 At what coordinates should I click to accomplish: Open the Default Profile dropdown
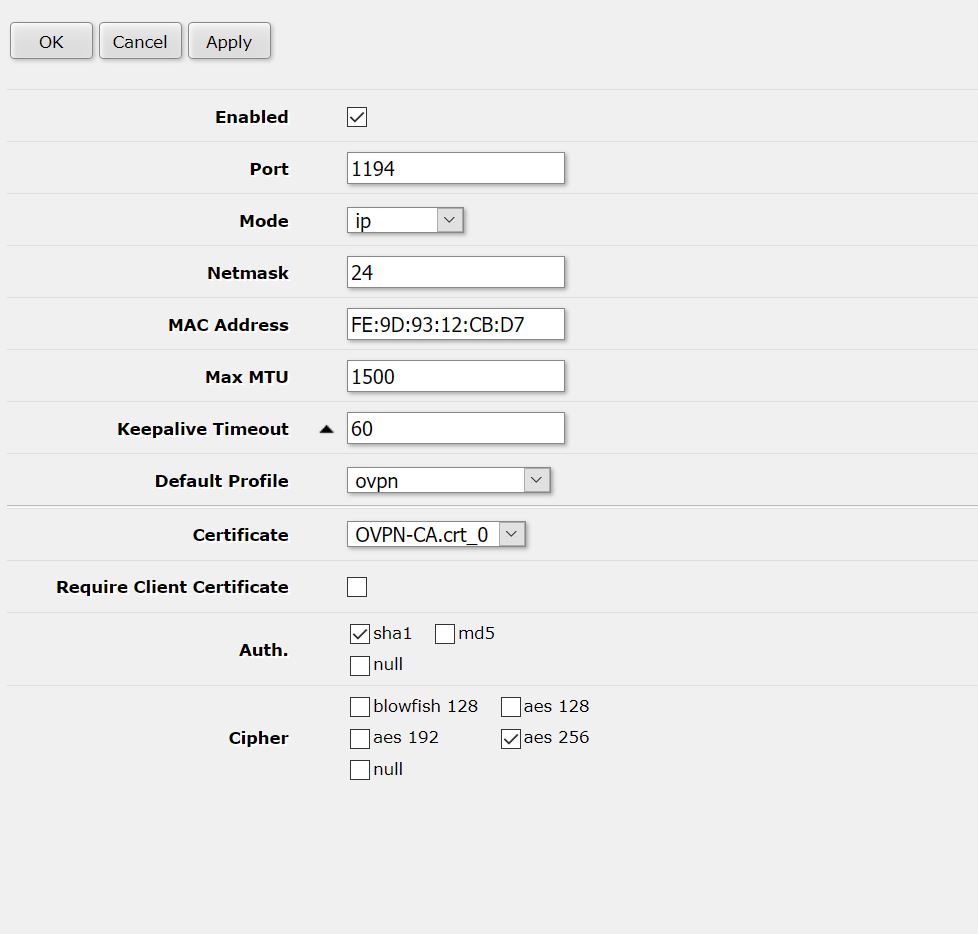coord(538,480)
